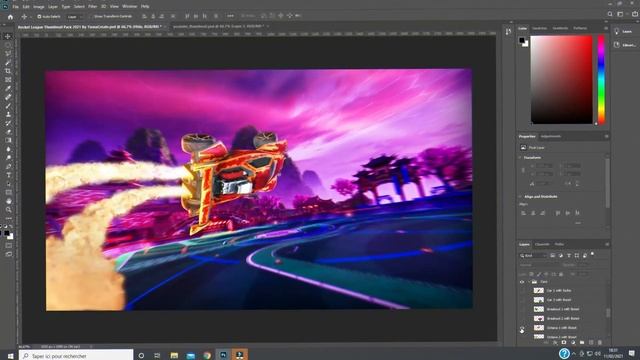
Task: Toggle the Auto-Select checkbox
Action: tap(39, 17)
